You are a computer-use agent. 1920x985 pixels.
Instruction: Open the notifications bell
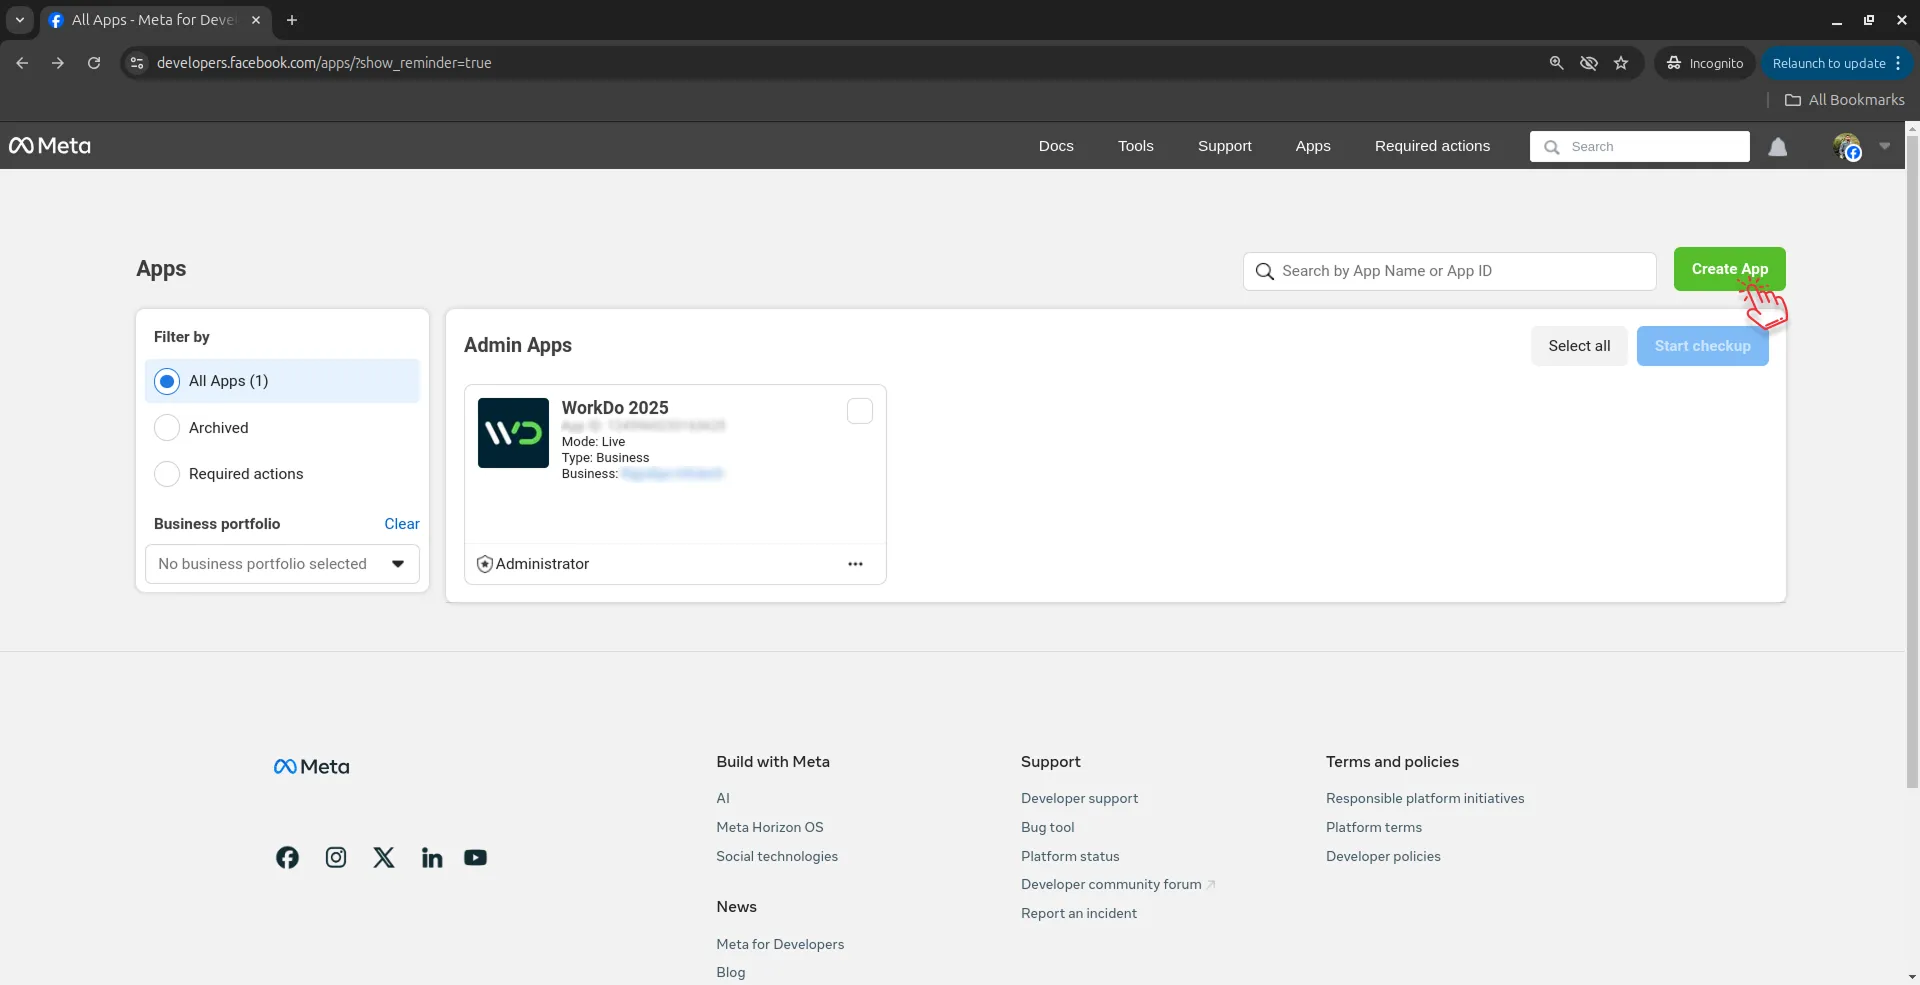tap(1779, 146)
